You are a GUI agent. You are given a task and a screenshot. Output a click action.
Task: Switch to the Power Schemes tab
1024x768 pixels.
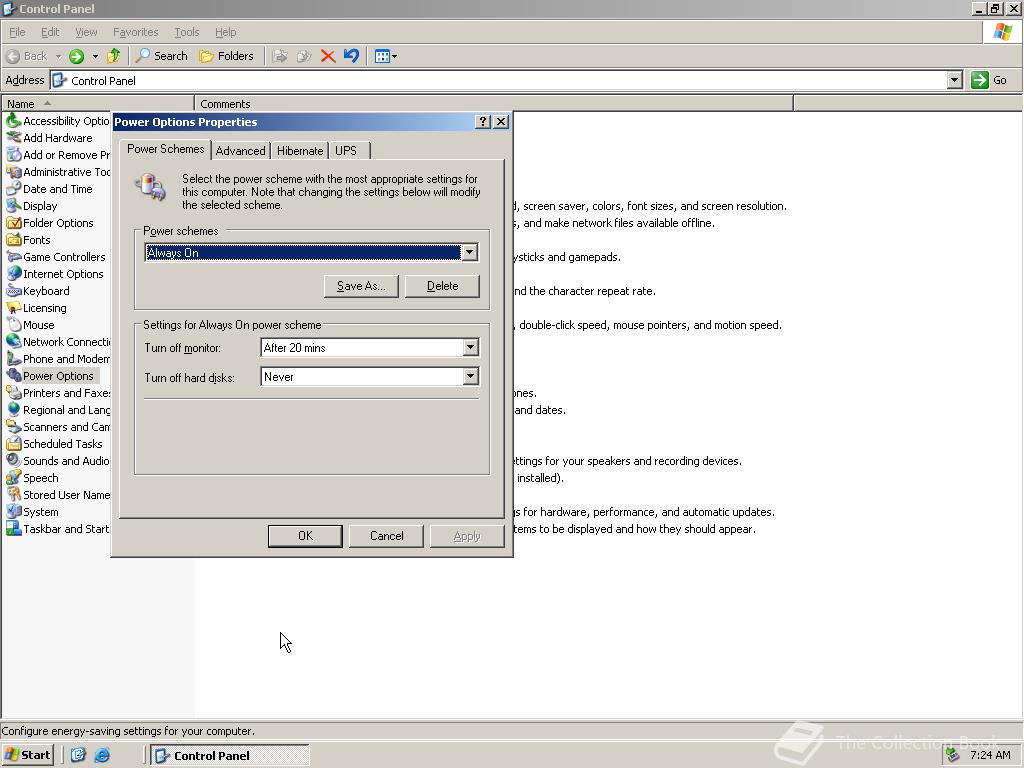coord(165,149)
